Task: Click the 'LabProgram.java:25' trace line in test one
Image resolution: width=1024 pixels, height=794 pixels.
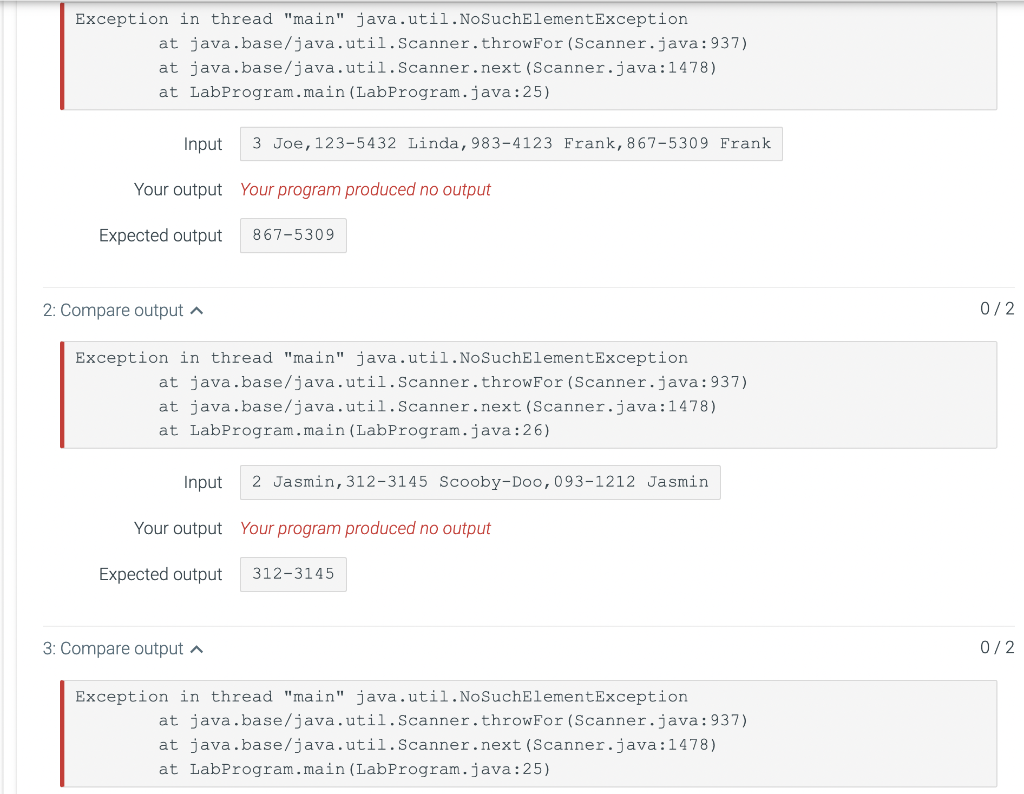Action: pos(355,91)
